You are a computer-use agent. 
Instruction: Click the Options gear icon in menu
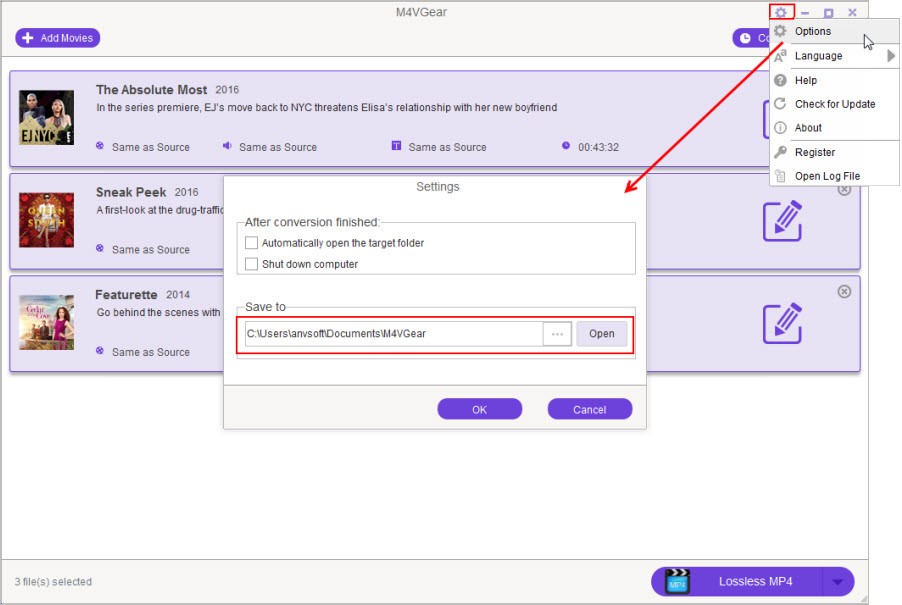click(780, 31)
